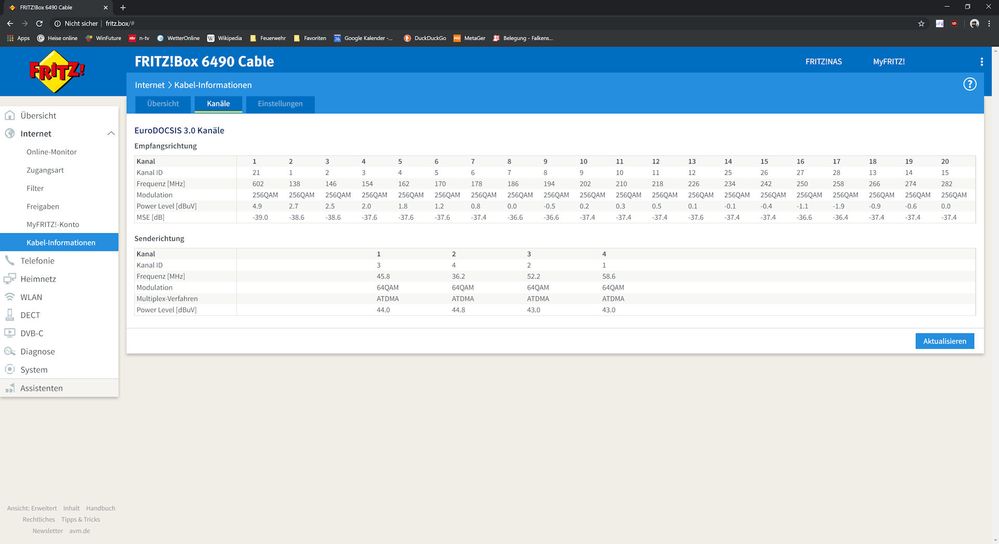Viewport: 999px width, 544px height.
Task: Click the Telefonie phone icon
Action: [x=10, y=261]
